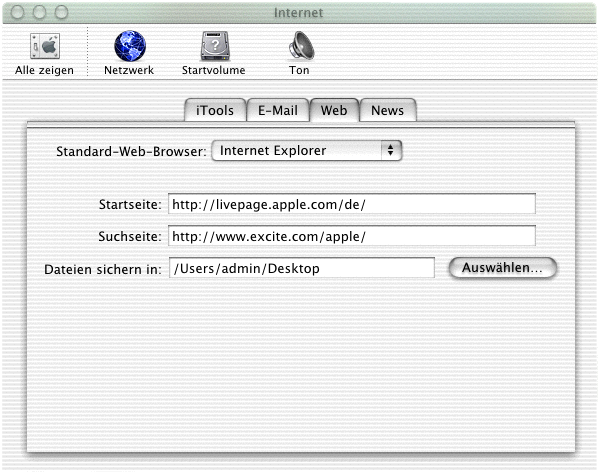Image resolution: width=599 pixels, height=472 pixels.
Task: Click the Internet window title bar
Action: pos(298,13)
